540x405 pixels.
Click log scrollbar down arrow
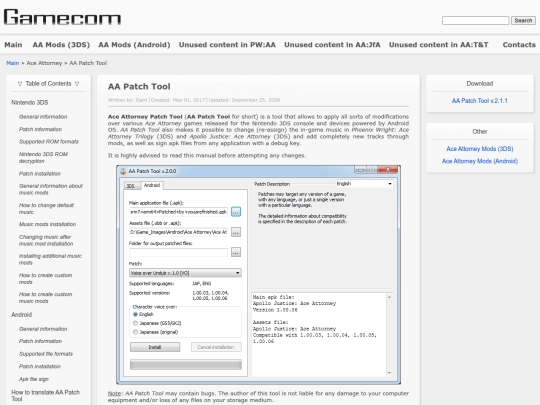click(x=390, y=373)
